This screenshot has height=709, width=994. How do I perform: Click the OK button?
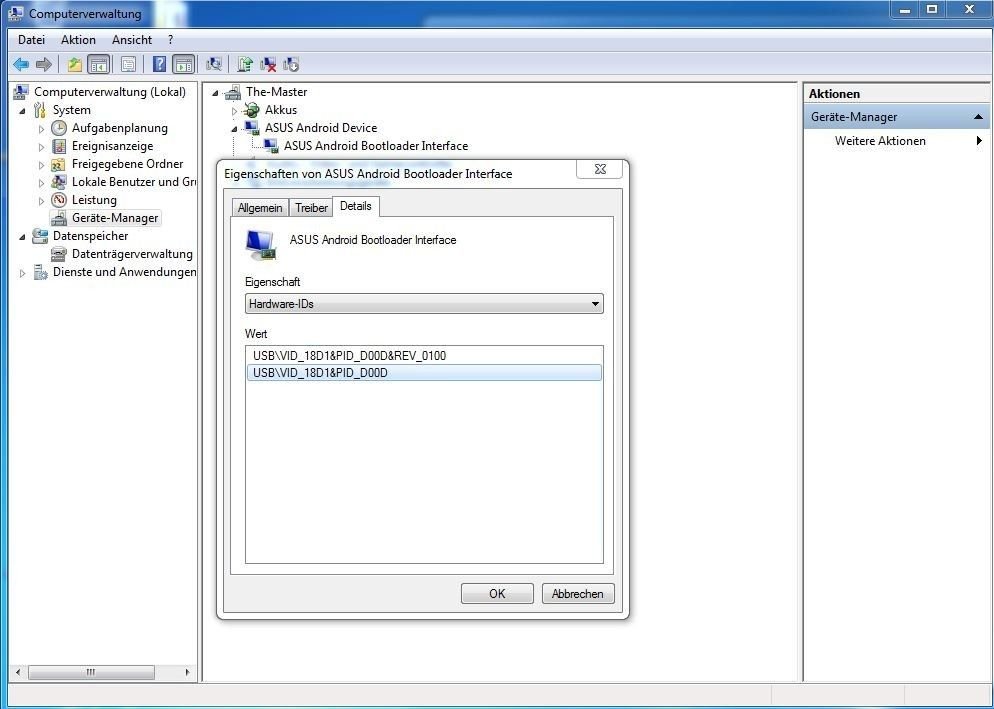[497, 594]
